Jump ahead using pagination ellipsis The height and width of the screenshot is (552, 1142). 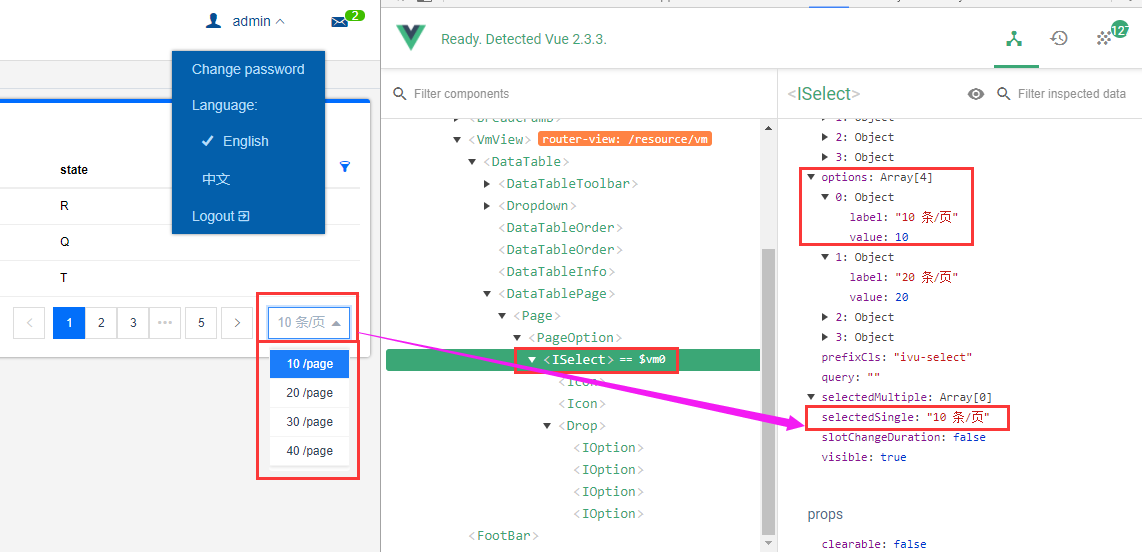165,323
